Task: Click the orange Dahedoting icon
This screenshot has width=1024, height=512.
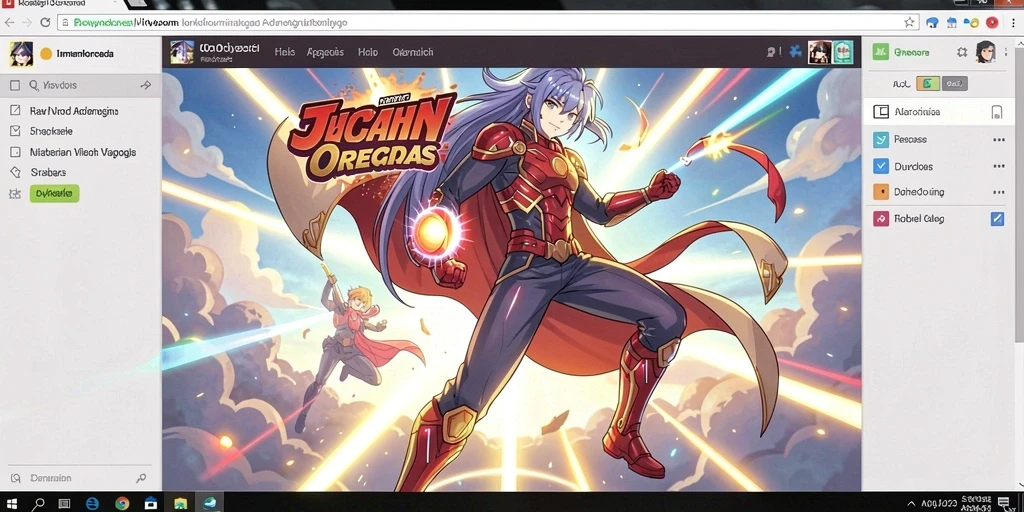Action: pyautogui.click(x=881, y=192)
